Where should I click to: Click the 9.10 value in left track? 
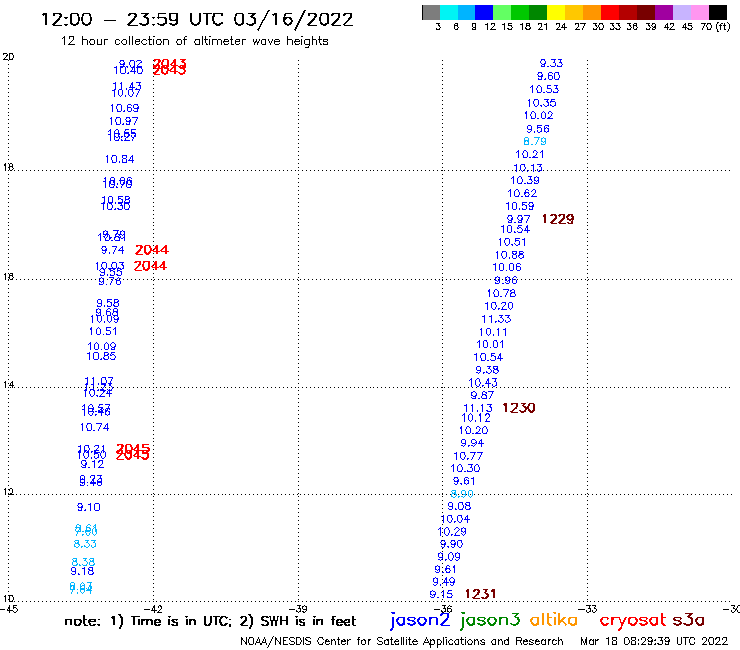89,507
